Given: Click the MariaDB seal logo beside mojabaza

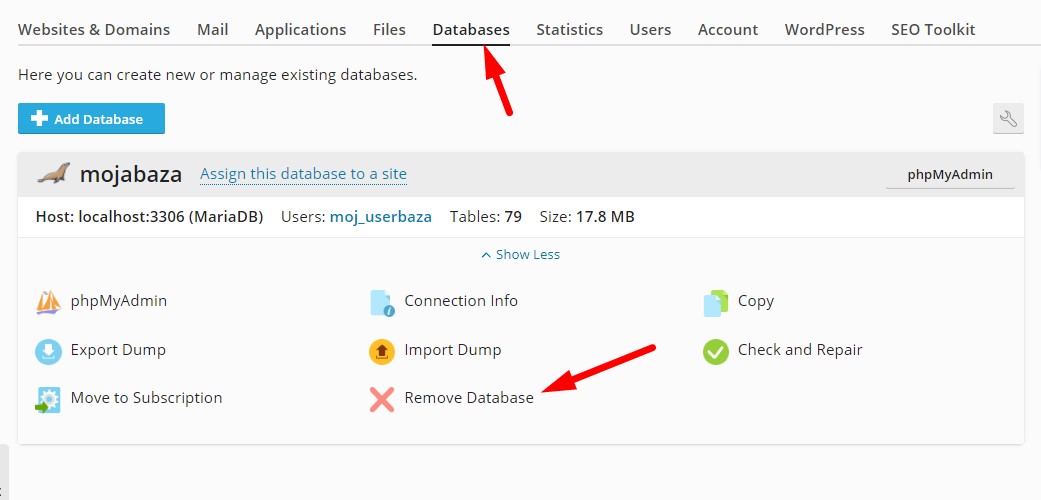Looking at the screenshot, I should click(53, 173).
